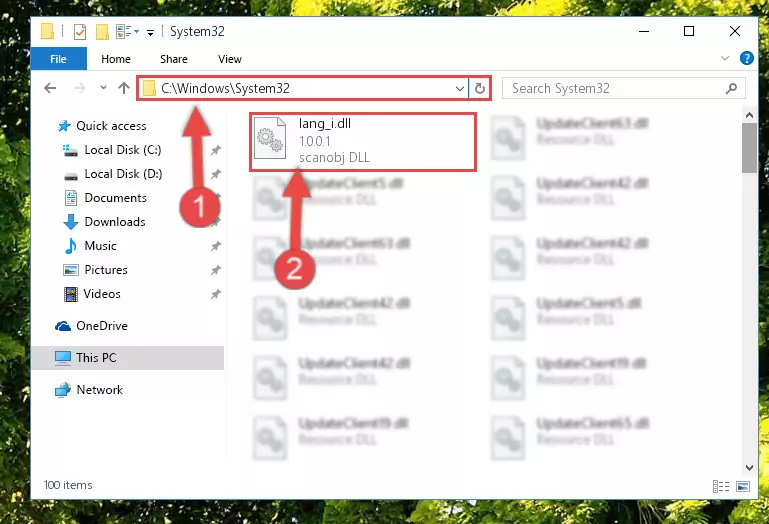Image resolution: width=769 pixels, height=524 pixels.
Task: Go forward with the right arrow
Action: coord(79,88)
